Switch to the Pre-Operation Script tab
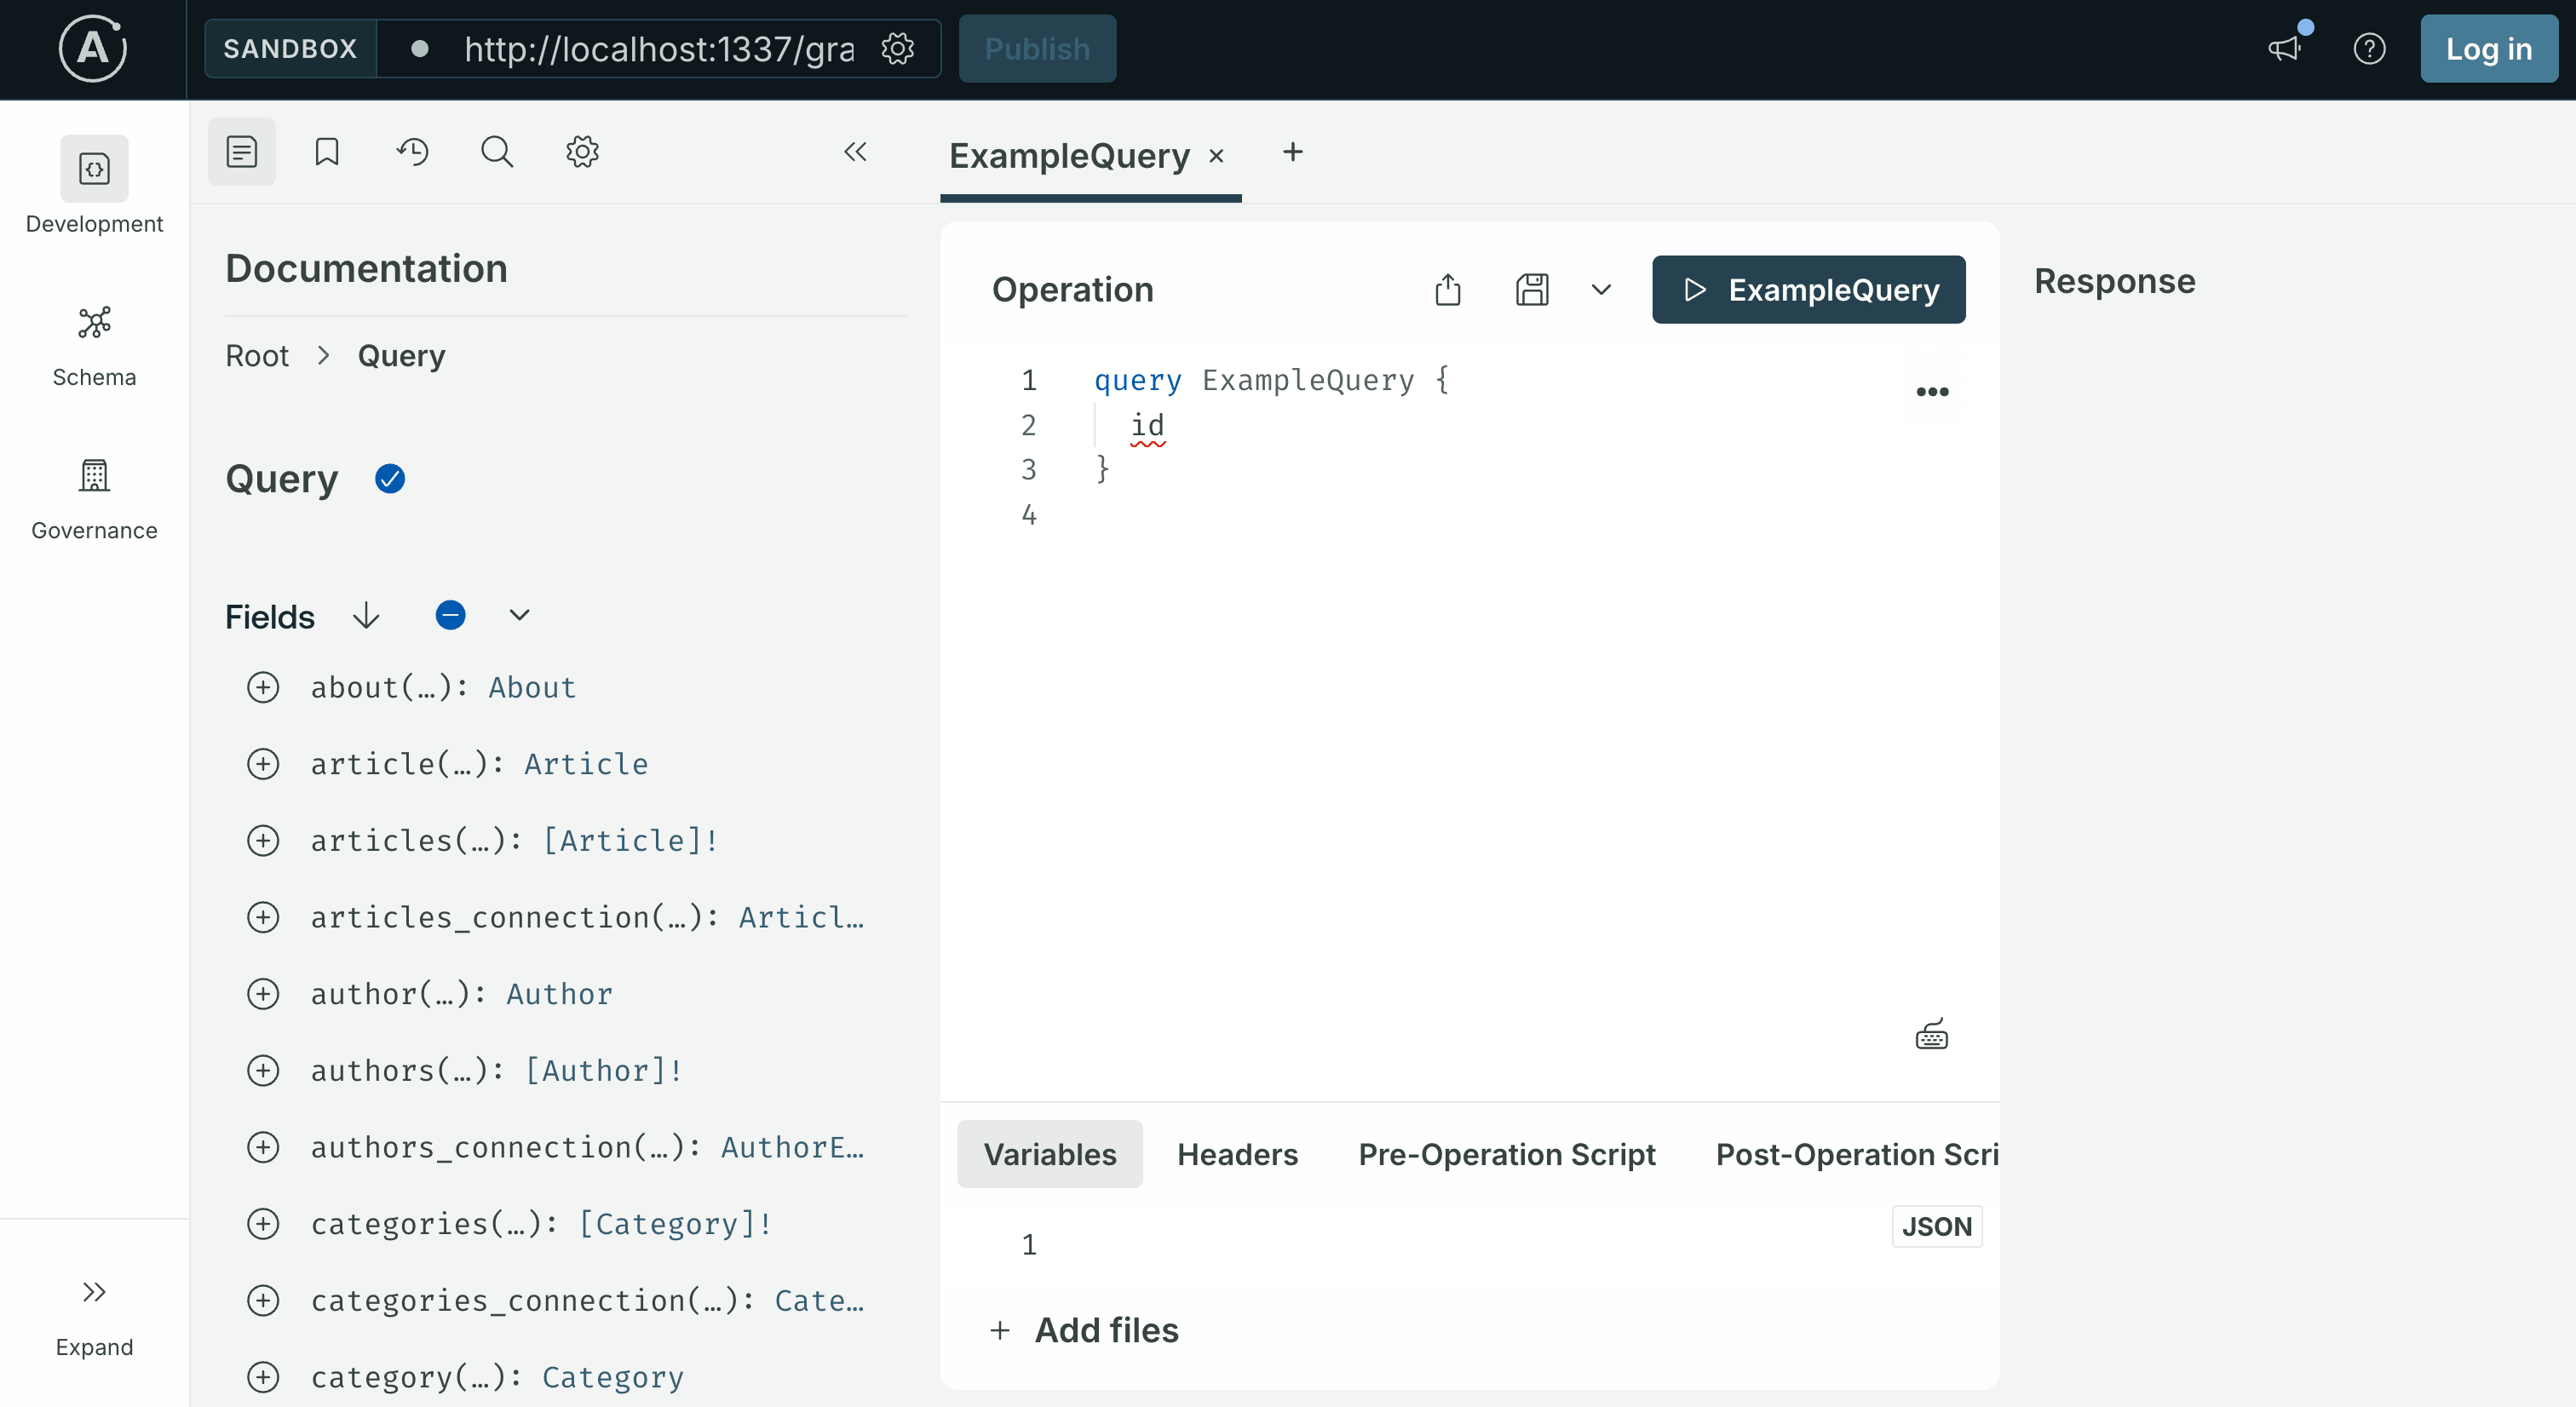Image resolution: width=2576 pixels, height=1407 pixels. coord(1506,1154)
